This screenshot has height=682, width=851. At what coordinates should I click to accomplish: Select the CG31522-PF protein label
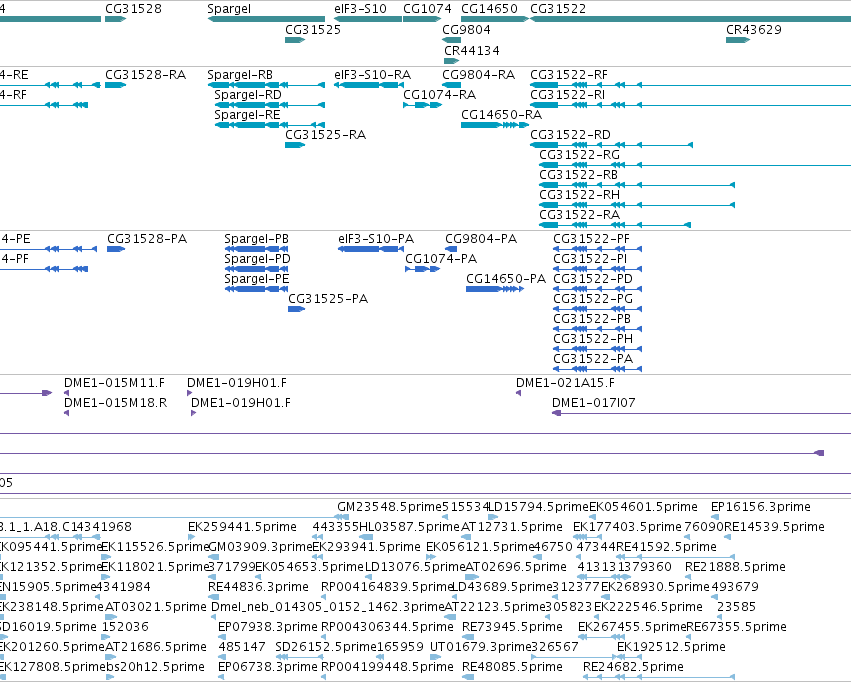(592, 239)
